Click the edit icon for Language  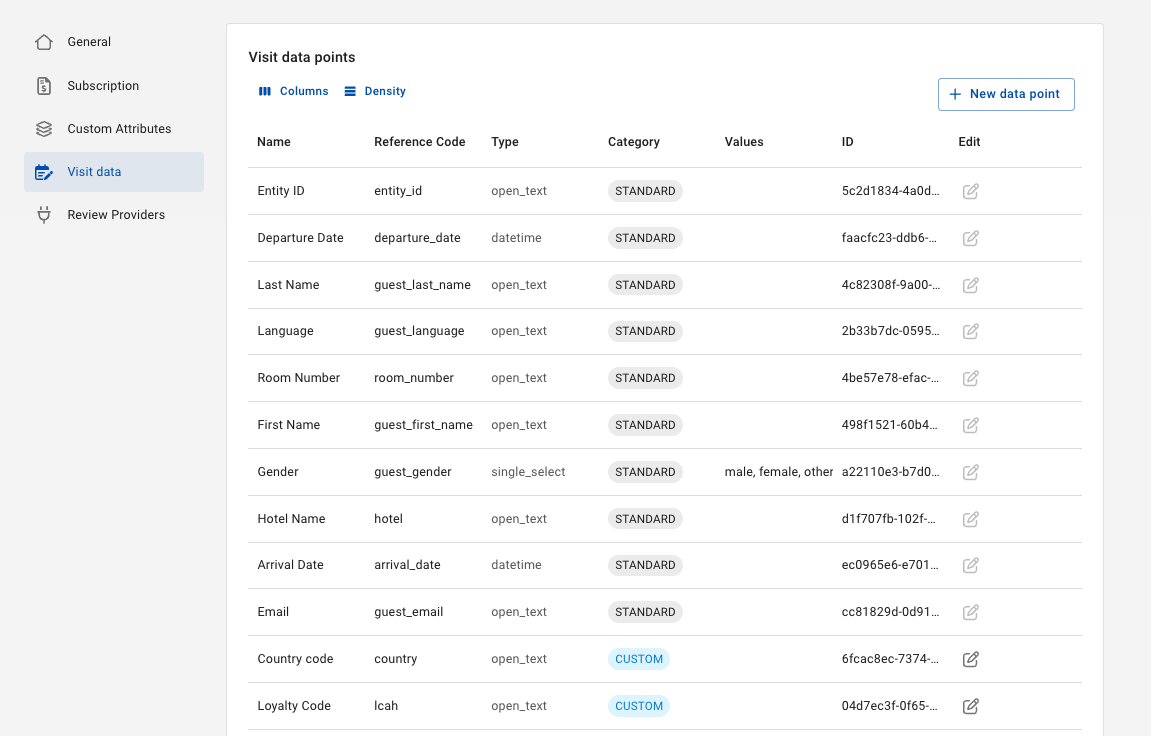(x=970, y=331)
